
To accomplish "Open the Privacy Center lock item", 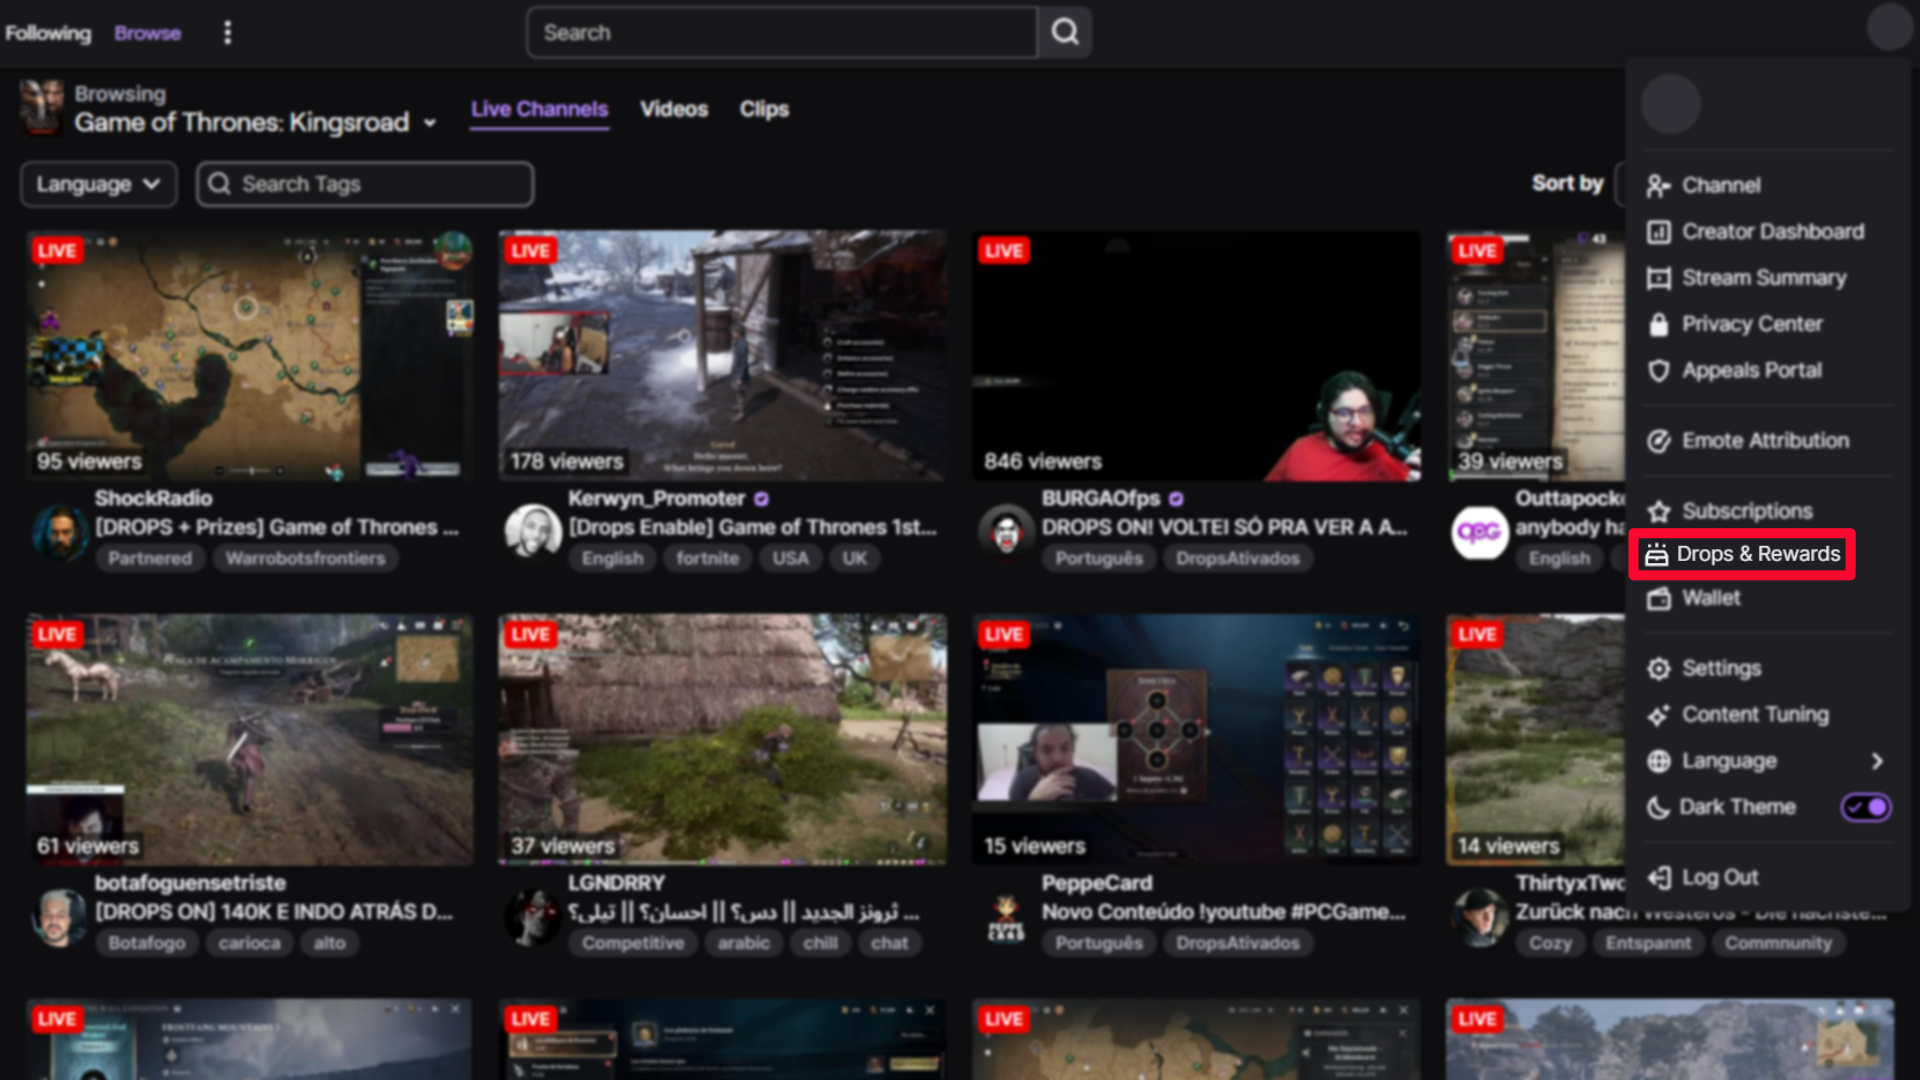I will tap(1751, 324).
